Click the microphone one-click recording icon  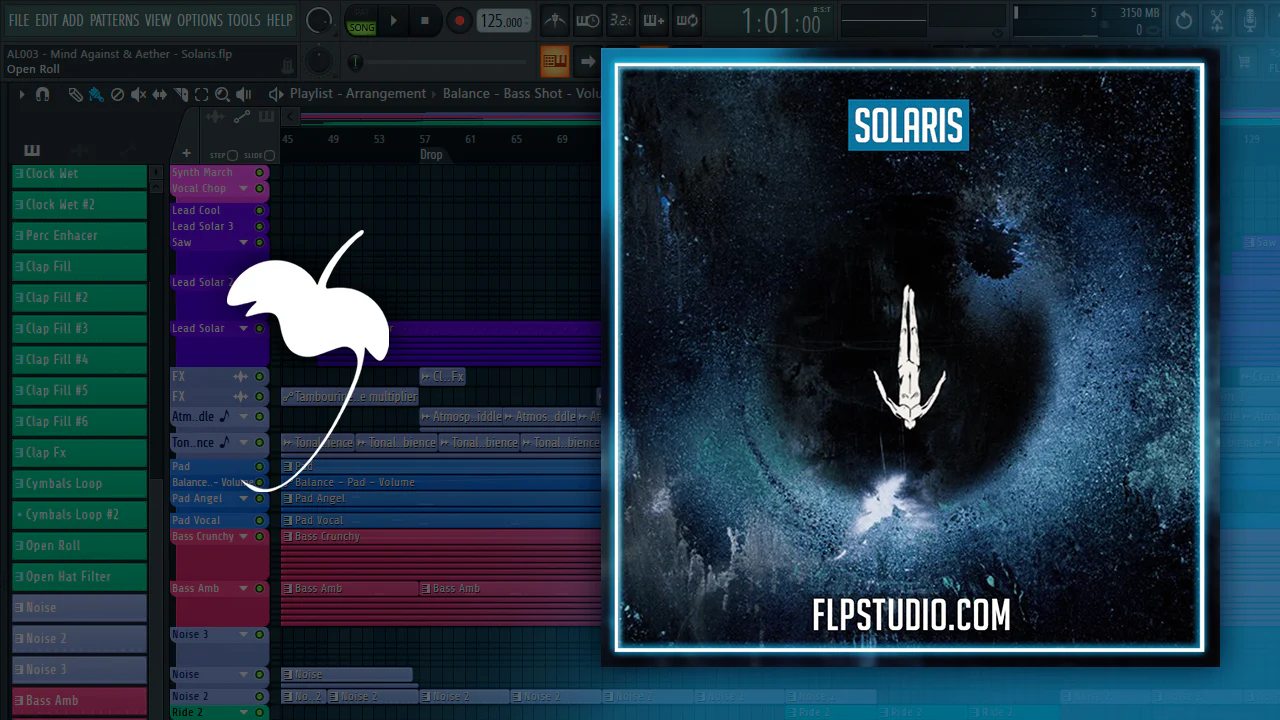(x=1250, y=20)
